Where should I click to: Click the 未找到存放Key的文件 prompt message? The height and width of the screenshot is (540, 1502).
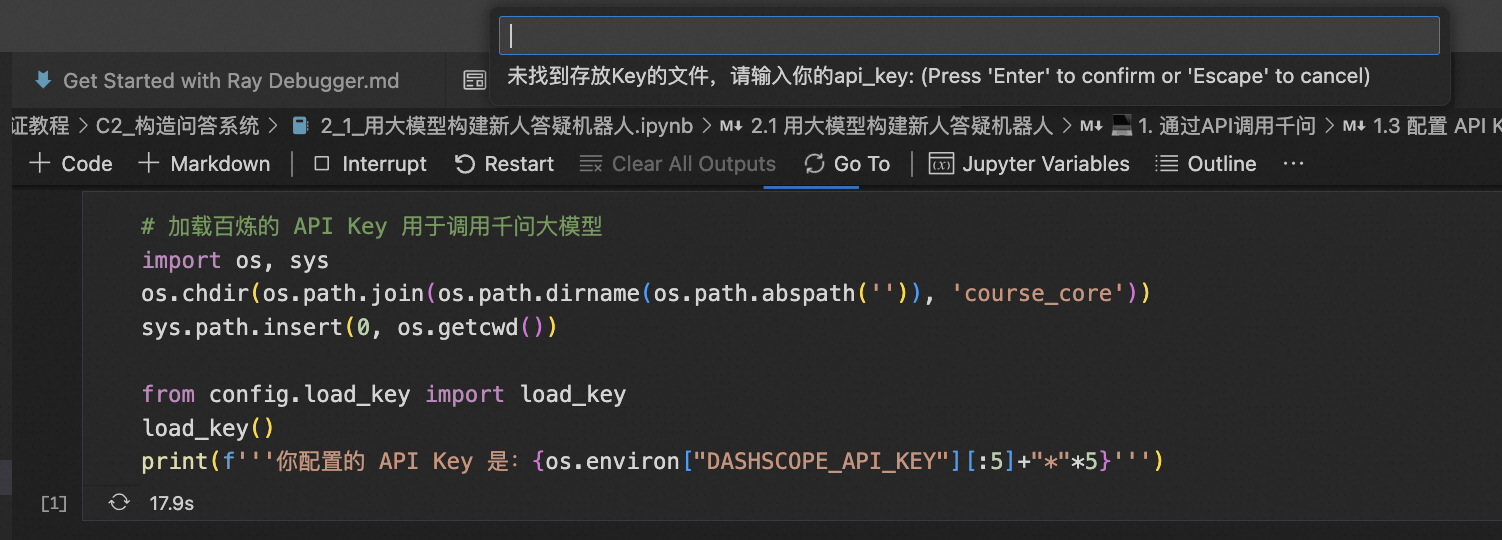(938, 76)
